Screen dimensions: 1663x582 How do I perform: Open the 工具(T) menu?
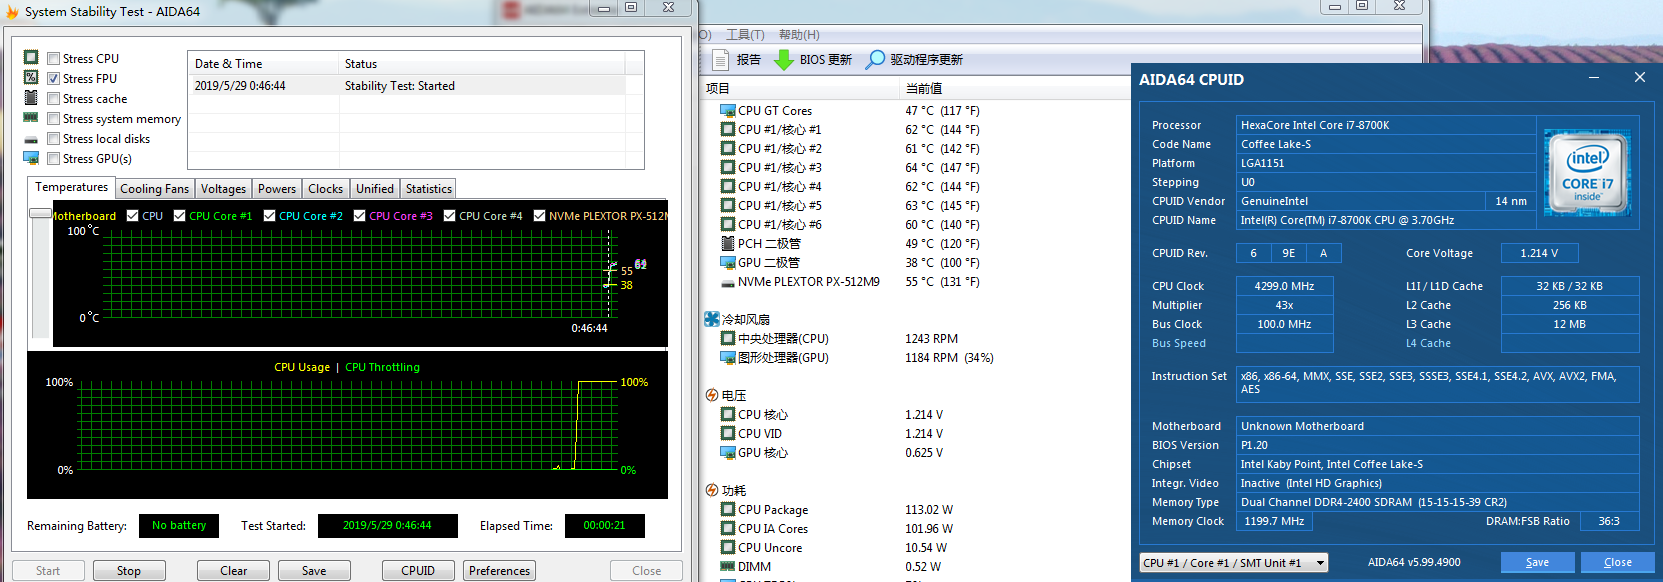[745, 35]
